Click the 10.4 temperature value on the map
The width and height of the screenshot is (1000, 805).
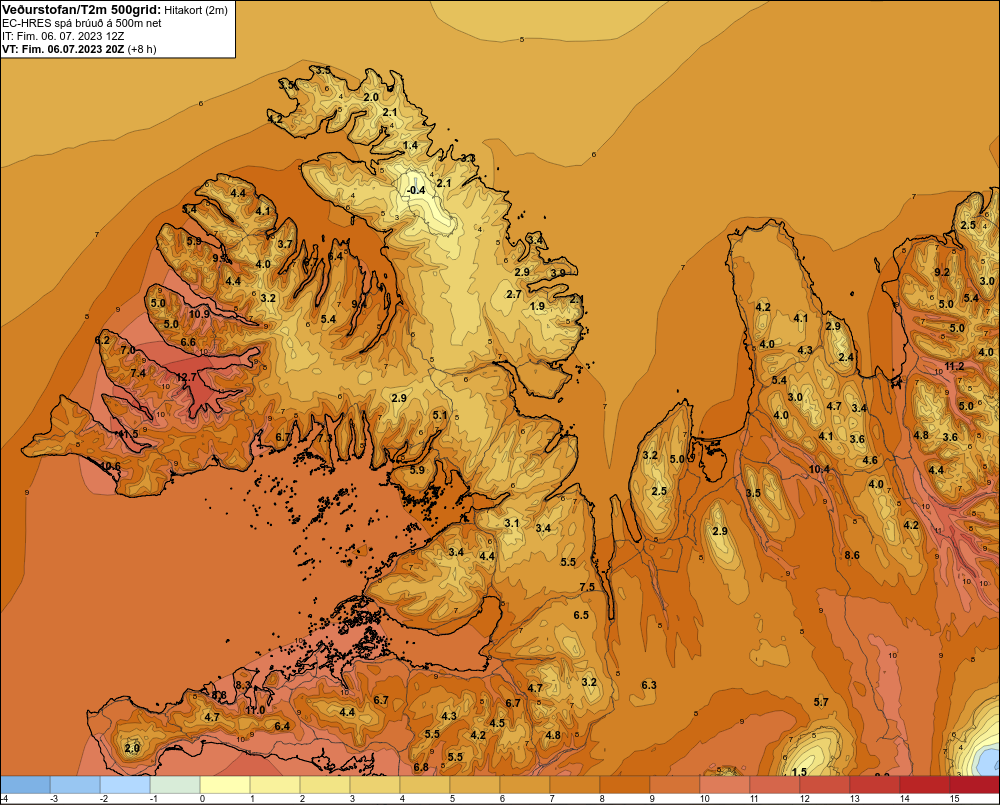(820, 469)
